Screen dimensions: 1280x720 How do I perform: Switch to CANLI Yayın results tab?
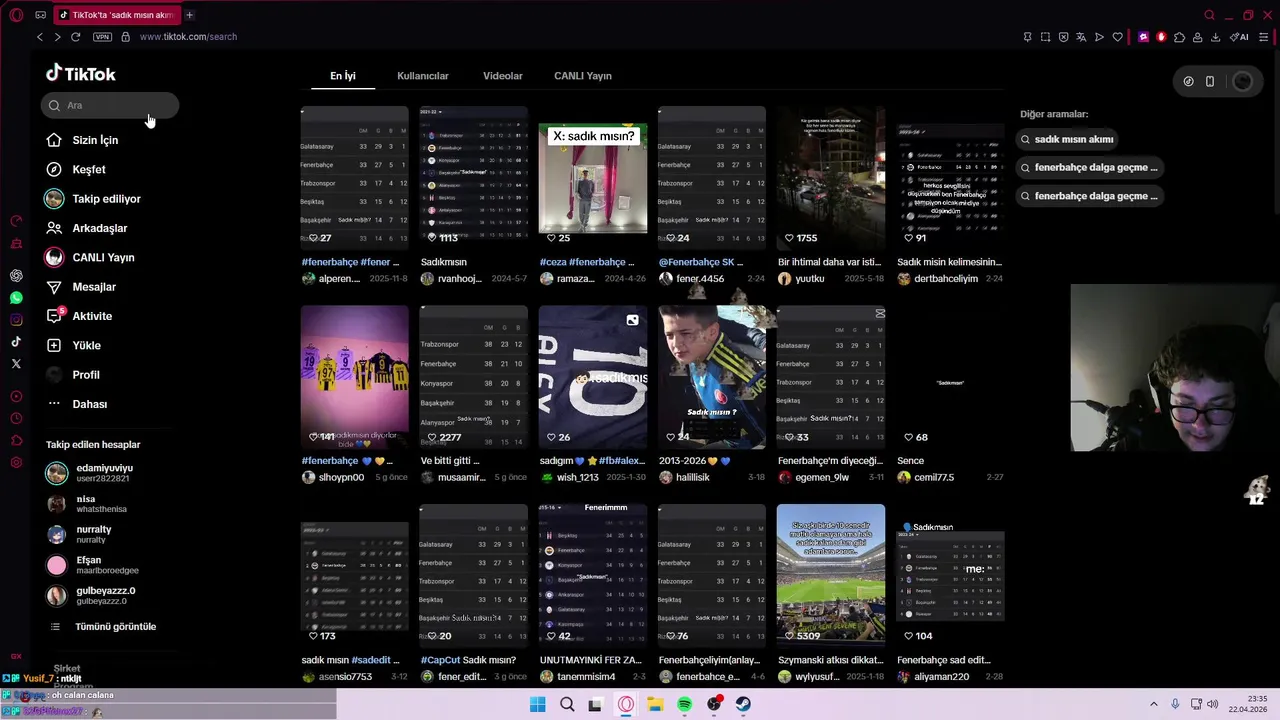583,76
